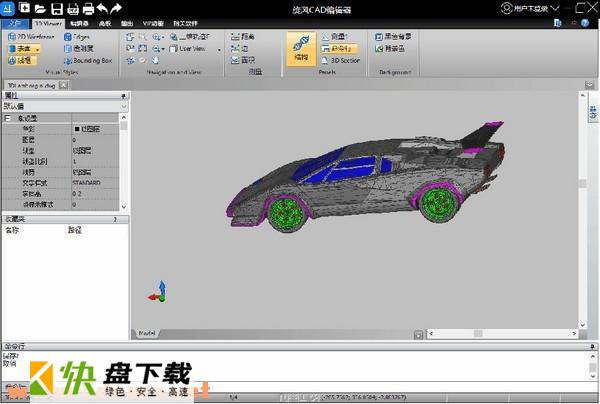
Task: Click the fit-to-window frame icon
Action: coord(143,49)
